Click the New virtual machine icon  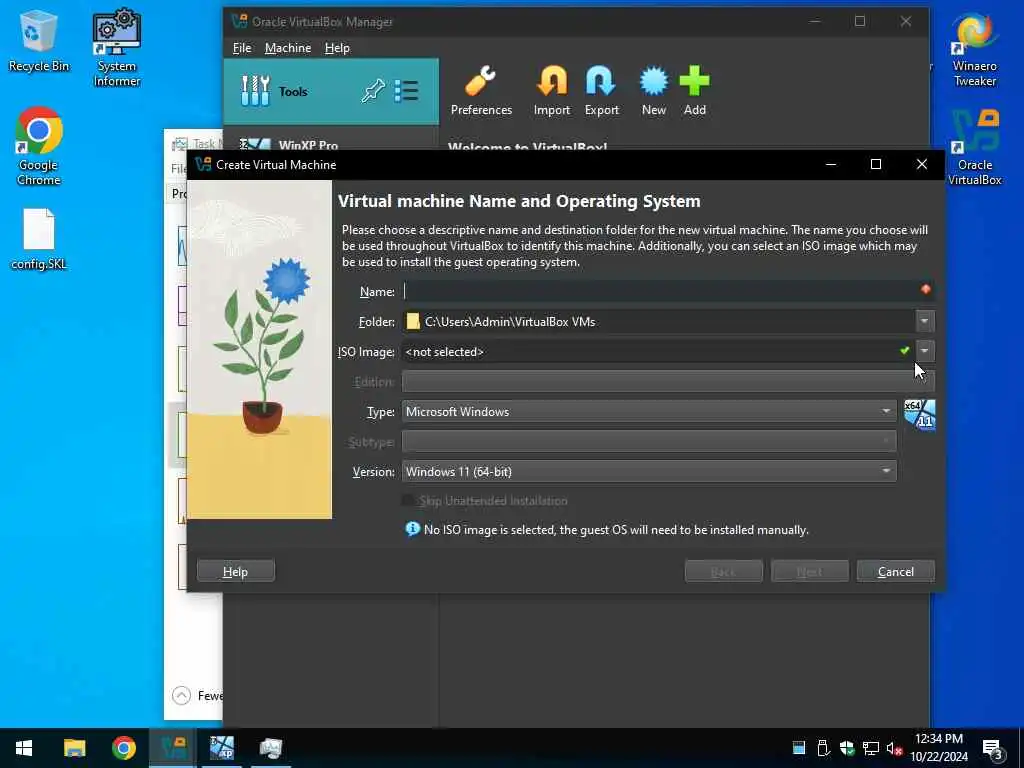click(x=654, y=91)
